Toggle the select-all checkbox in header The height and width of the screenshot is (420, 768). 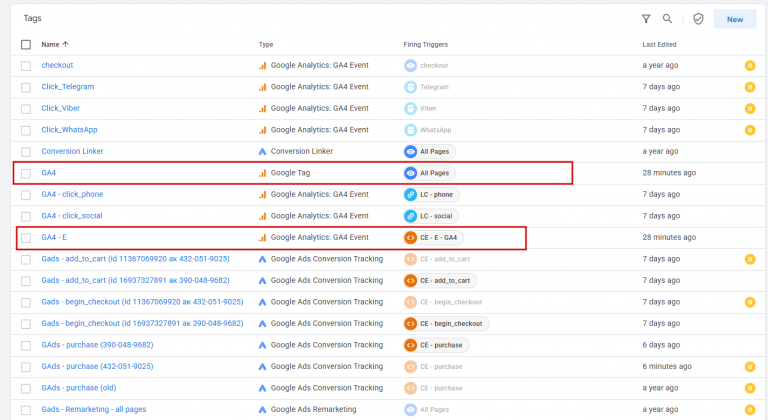26,45
